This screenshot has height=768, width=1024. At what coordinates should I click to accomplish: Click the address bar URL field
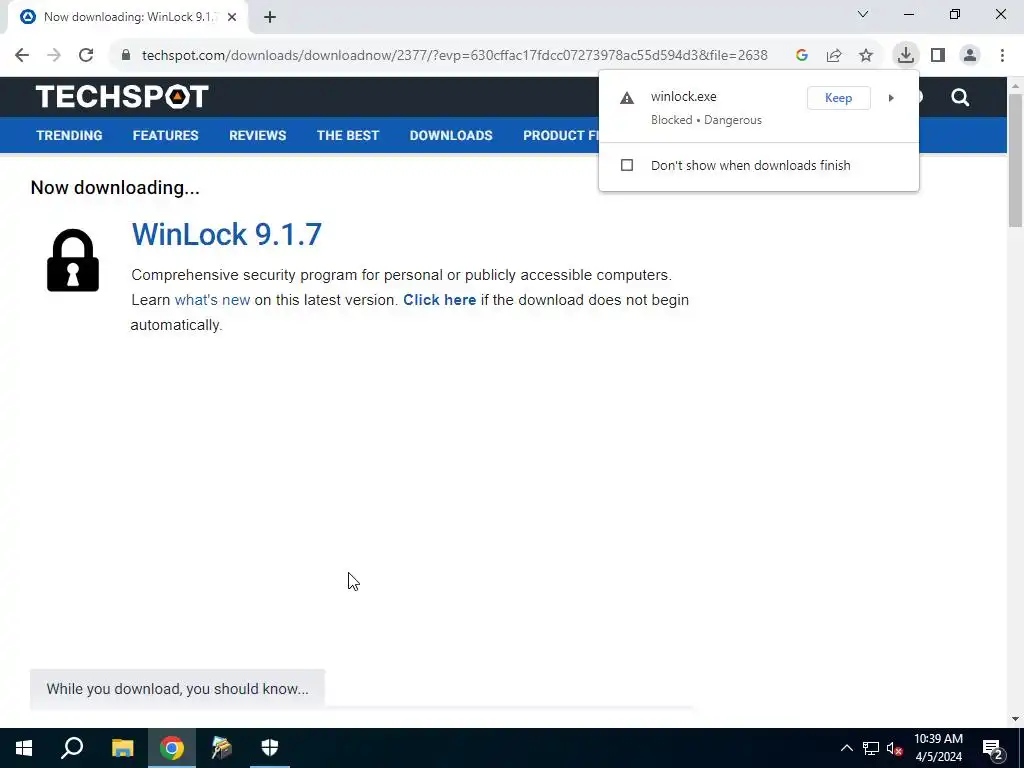point(455,56)
